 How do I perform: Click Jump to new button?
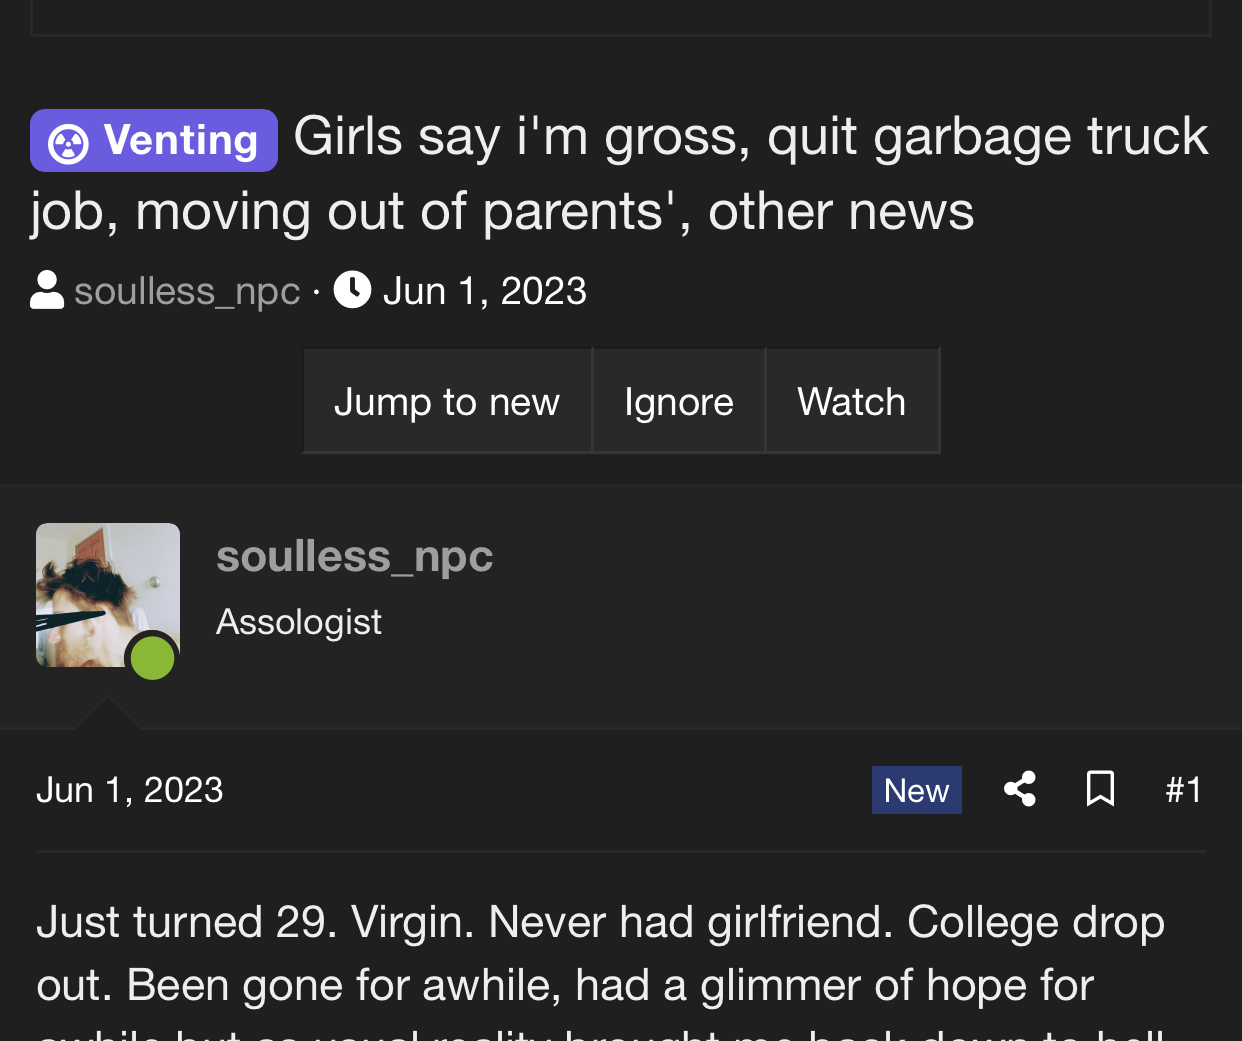pyautogui.click(x=447, y=401)
